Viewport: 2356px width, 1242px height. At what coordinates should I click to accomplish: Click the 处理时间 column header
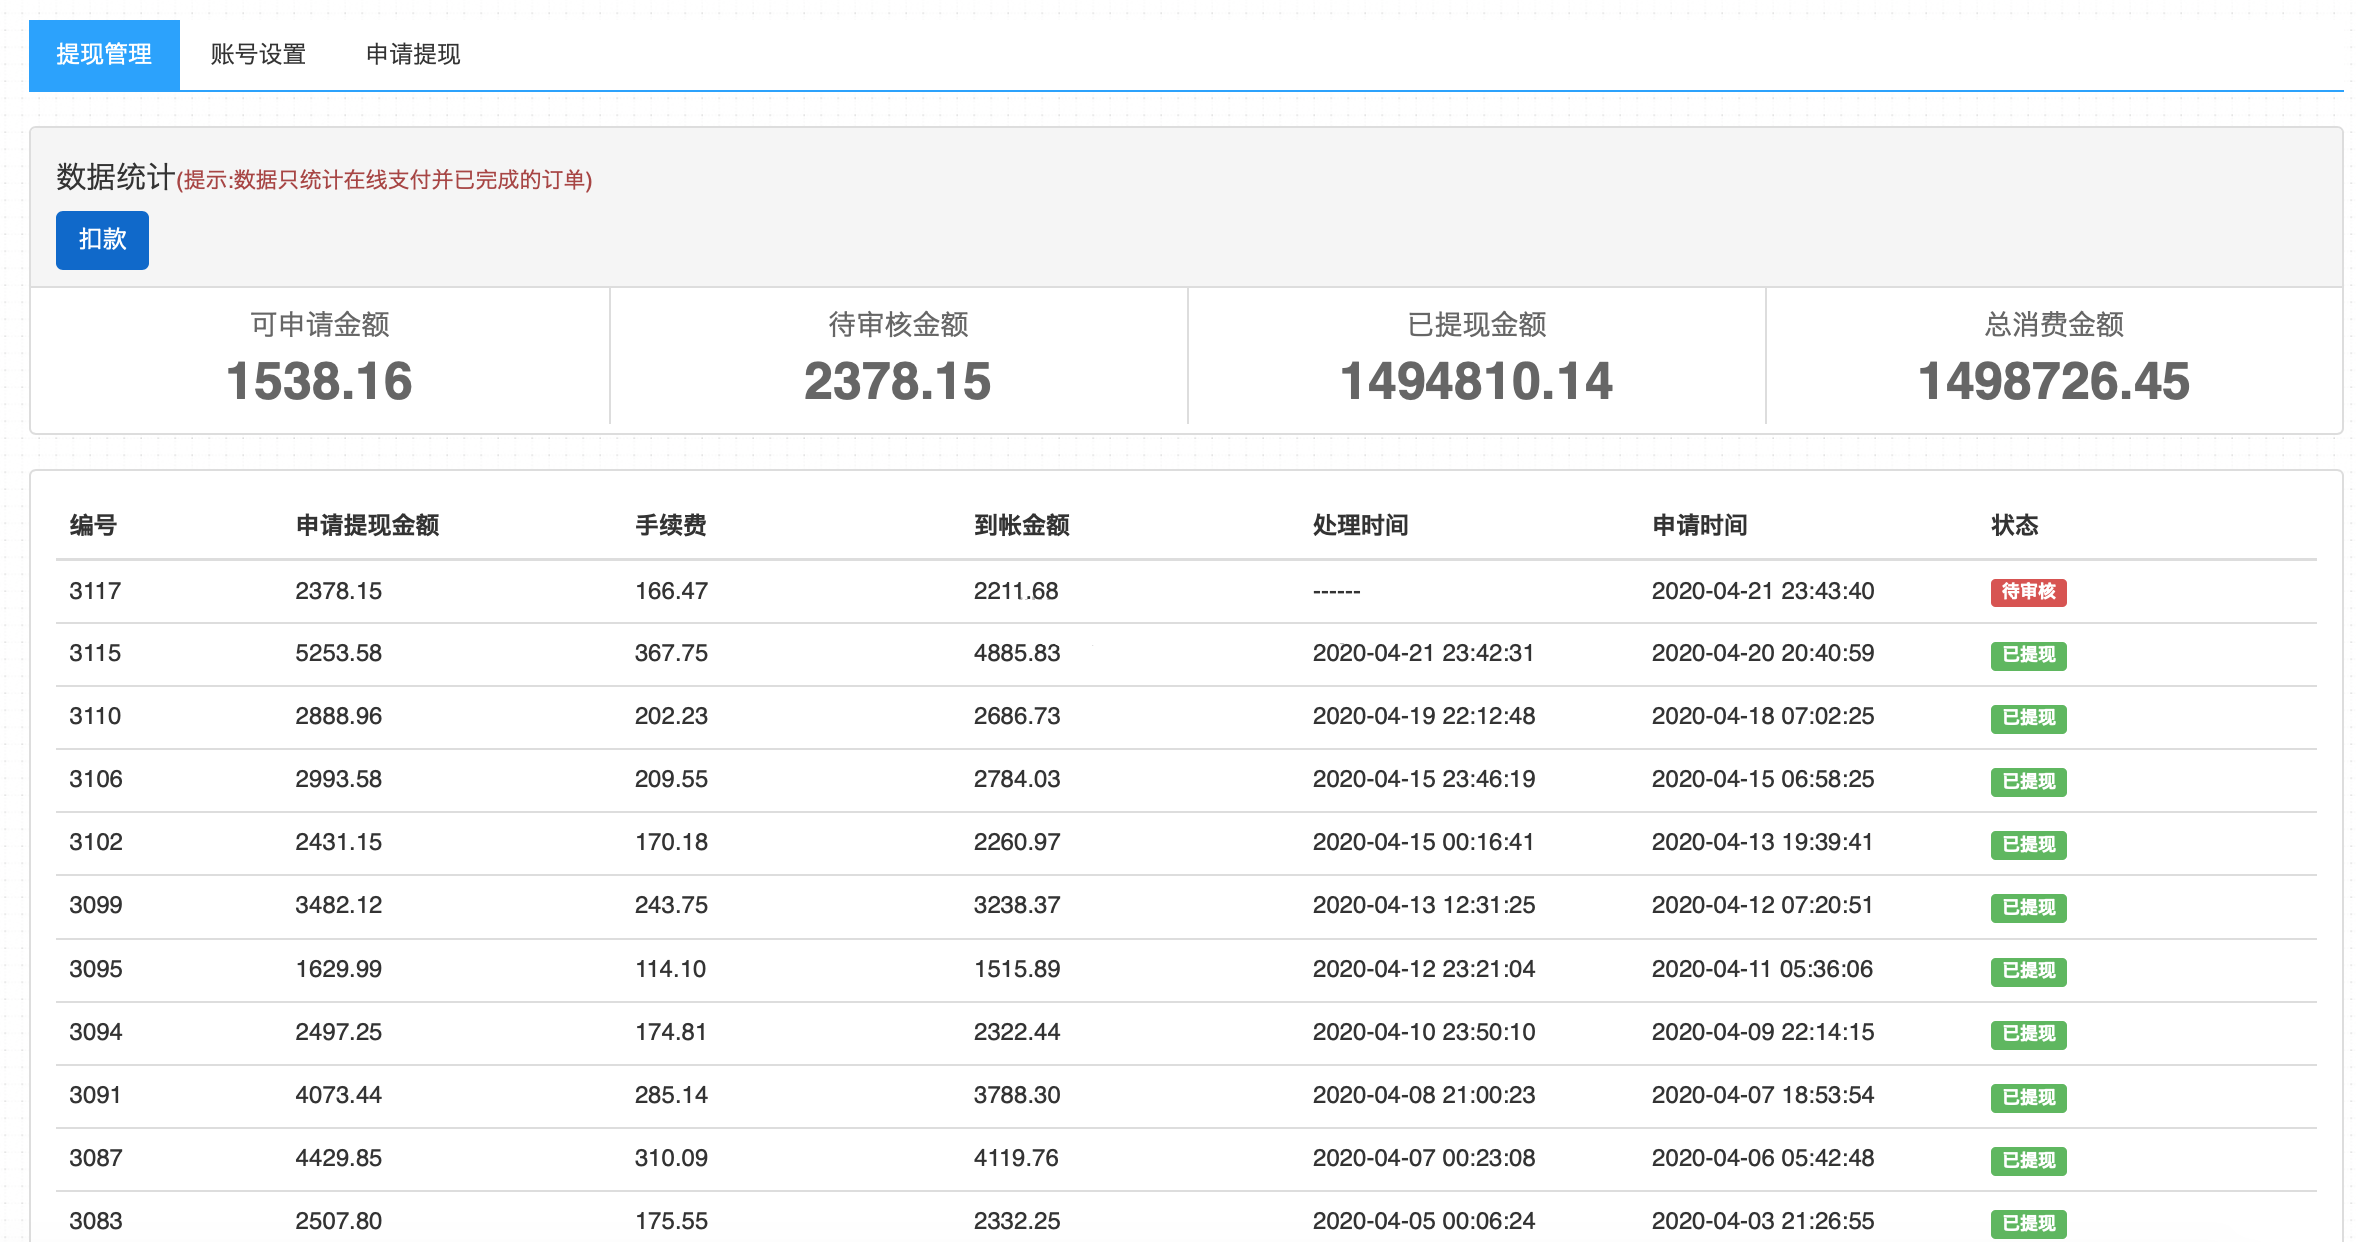[1360, 525]
